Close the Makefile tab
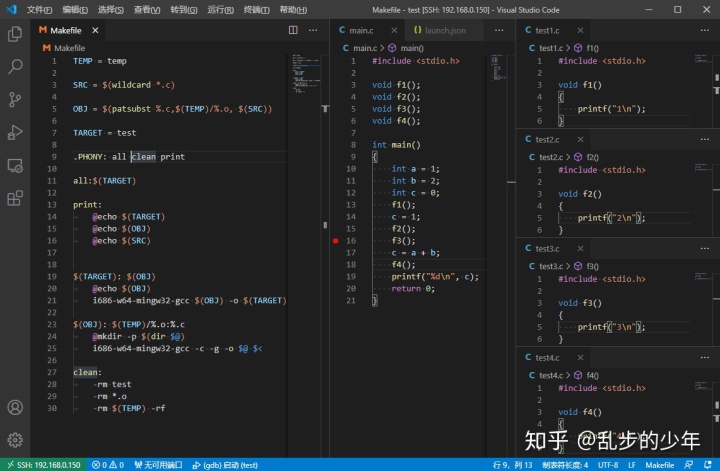The height and width of the screenshot is (471, 720). [95, 30]
